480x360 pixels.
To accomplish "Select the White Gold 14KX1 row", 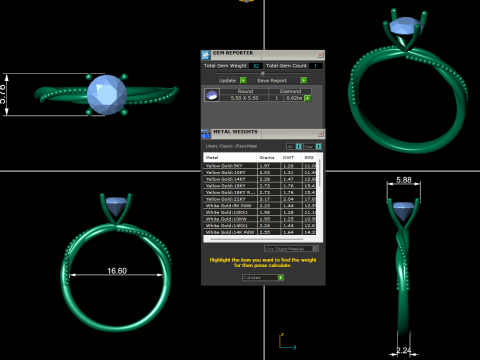I will (260, 226).
